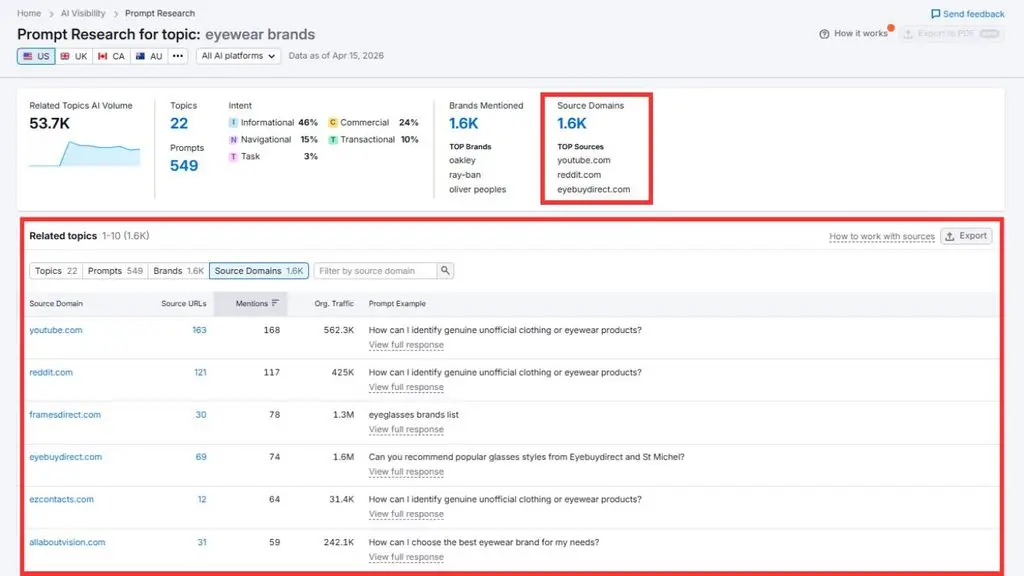
Task: Switch to the Topics 22 tab
Action: click(x=56, y=270)
